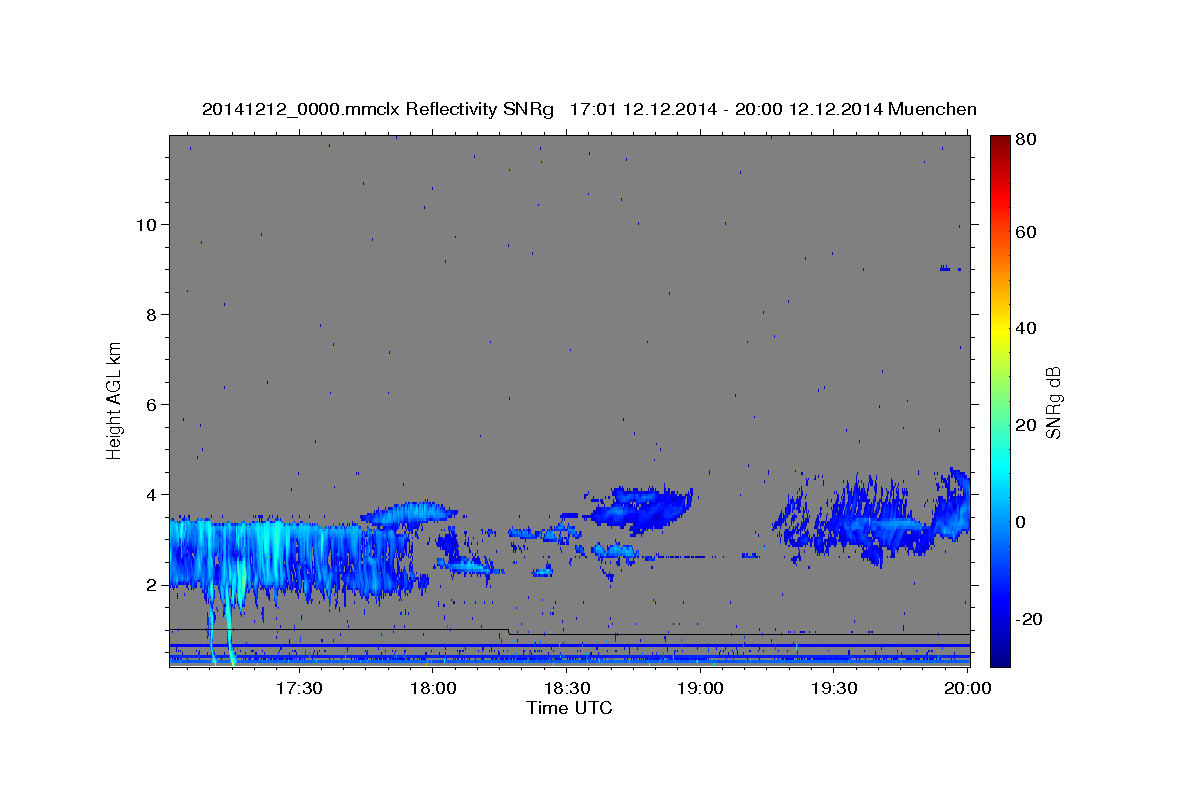1200x800 pixels.
Task: Click the colorbar value 0
Action: click(x=1021, y=522)
